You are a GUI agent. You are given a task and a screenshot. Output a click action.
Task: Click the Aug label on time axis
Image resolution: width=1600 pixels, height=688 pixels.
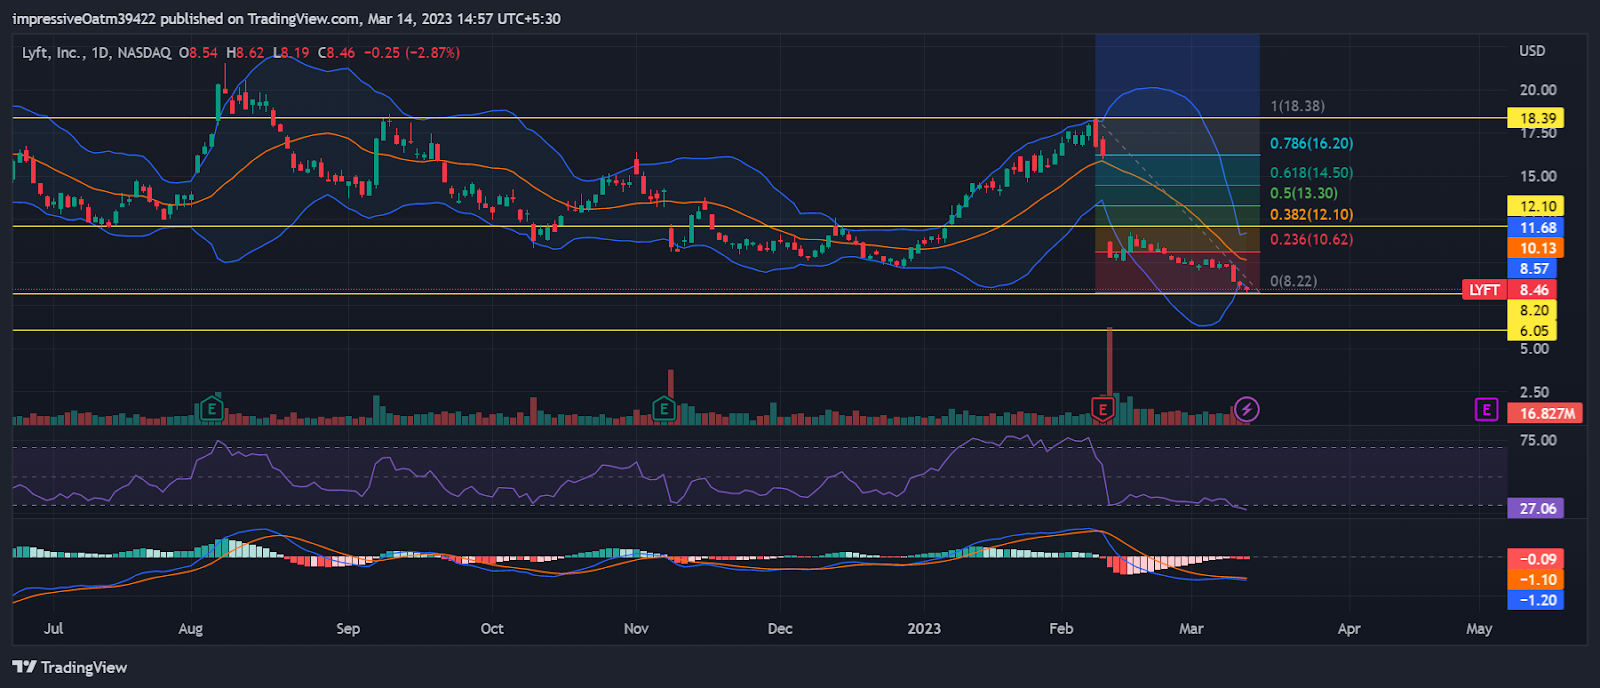pyautogui.click(x=190, y=628)
